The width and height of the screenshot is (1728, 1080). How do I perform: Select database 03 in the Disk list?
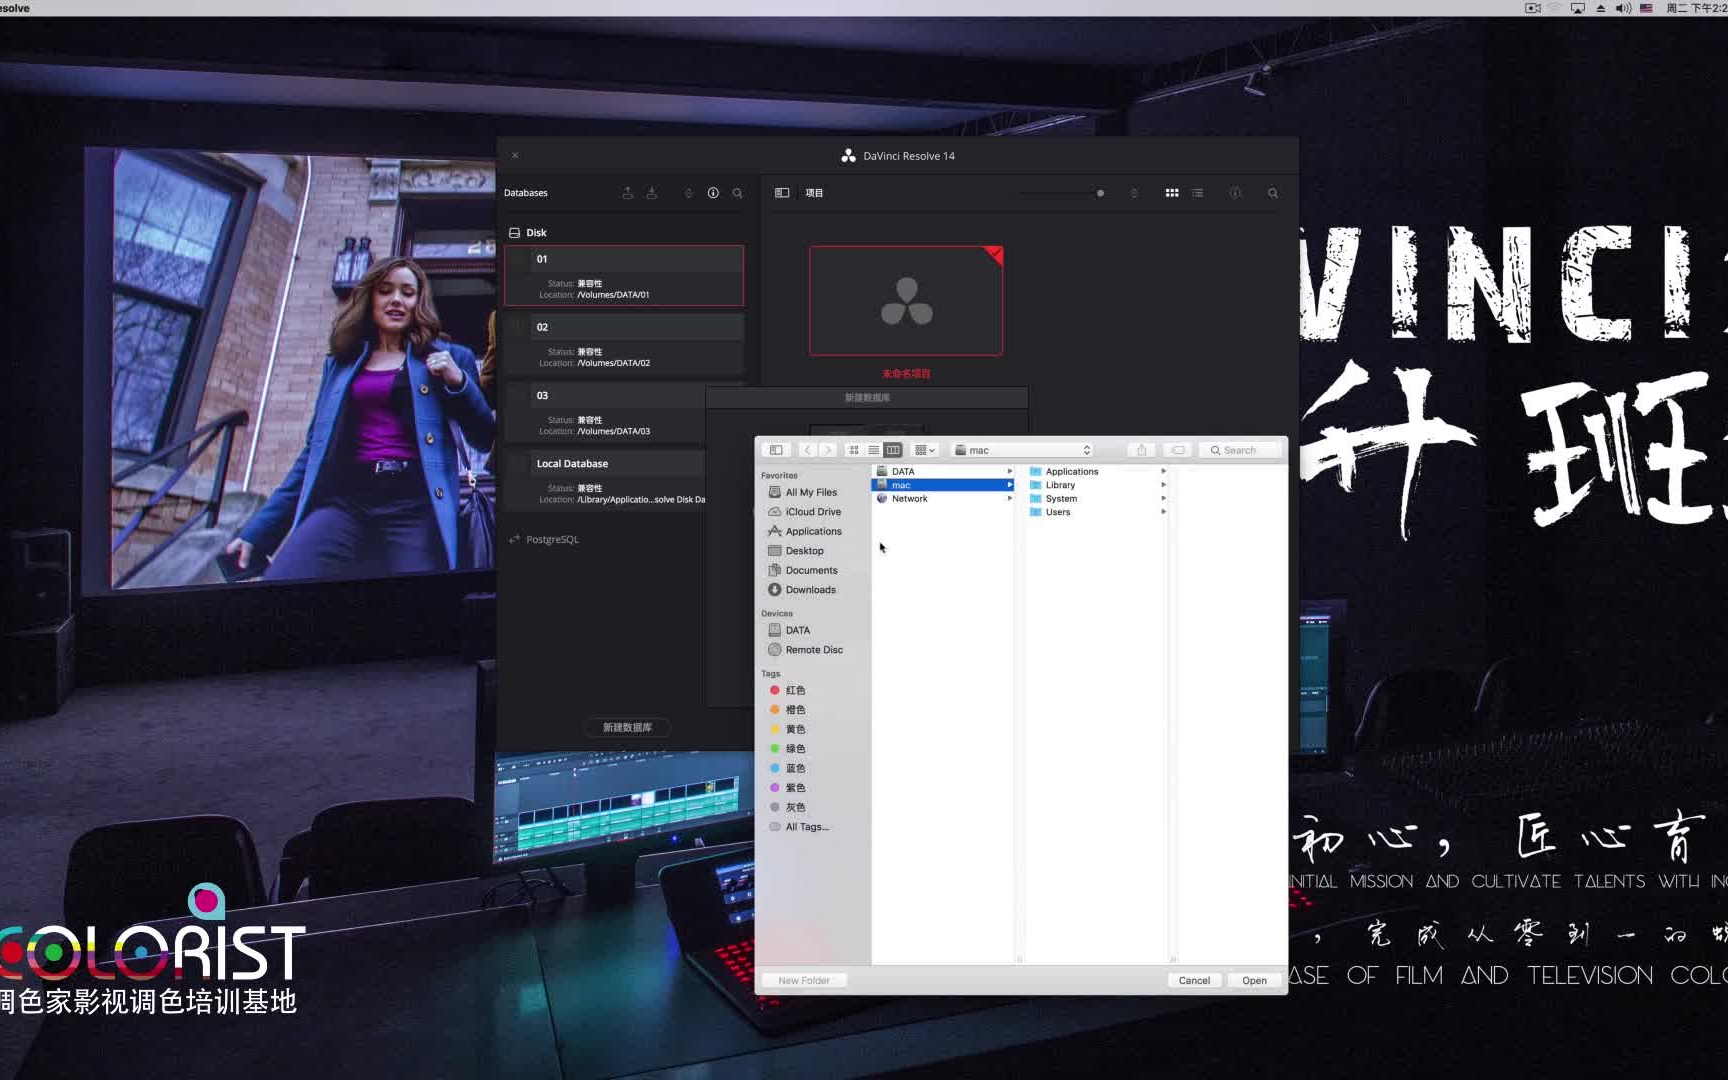(x=606, y=411)
